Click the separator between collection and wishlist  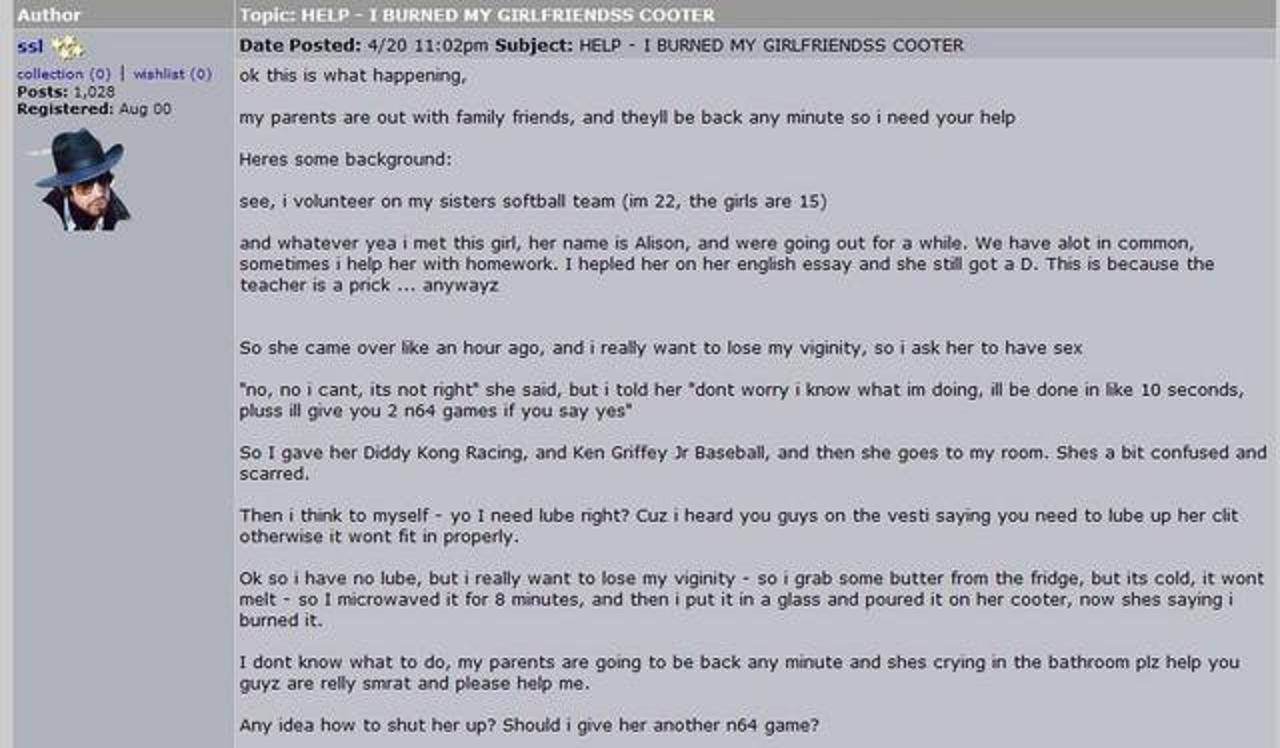[122, 74]
